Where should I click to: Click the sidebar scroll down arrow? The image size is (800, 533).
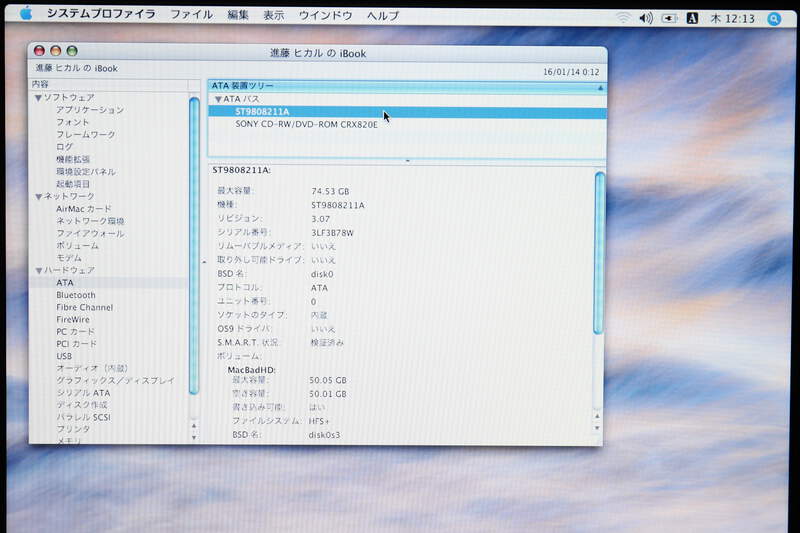click(194, 438)
